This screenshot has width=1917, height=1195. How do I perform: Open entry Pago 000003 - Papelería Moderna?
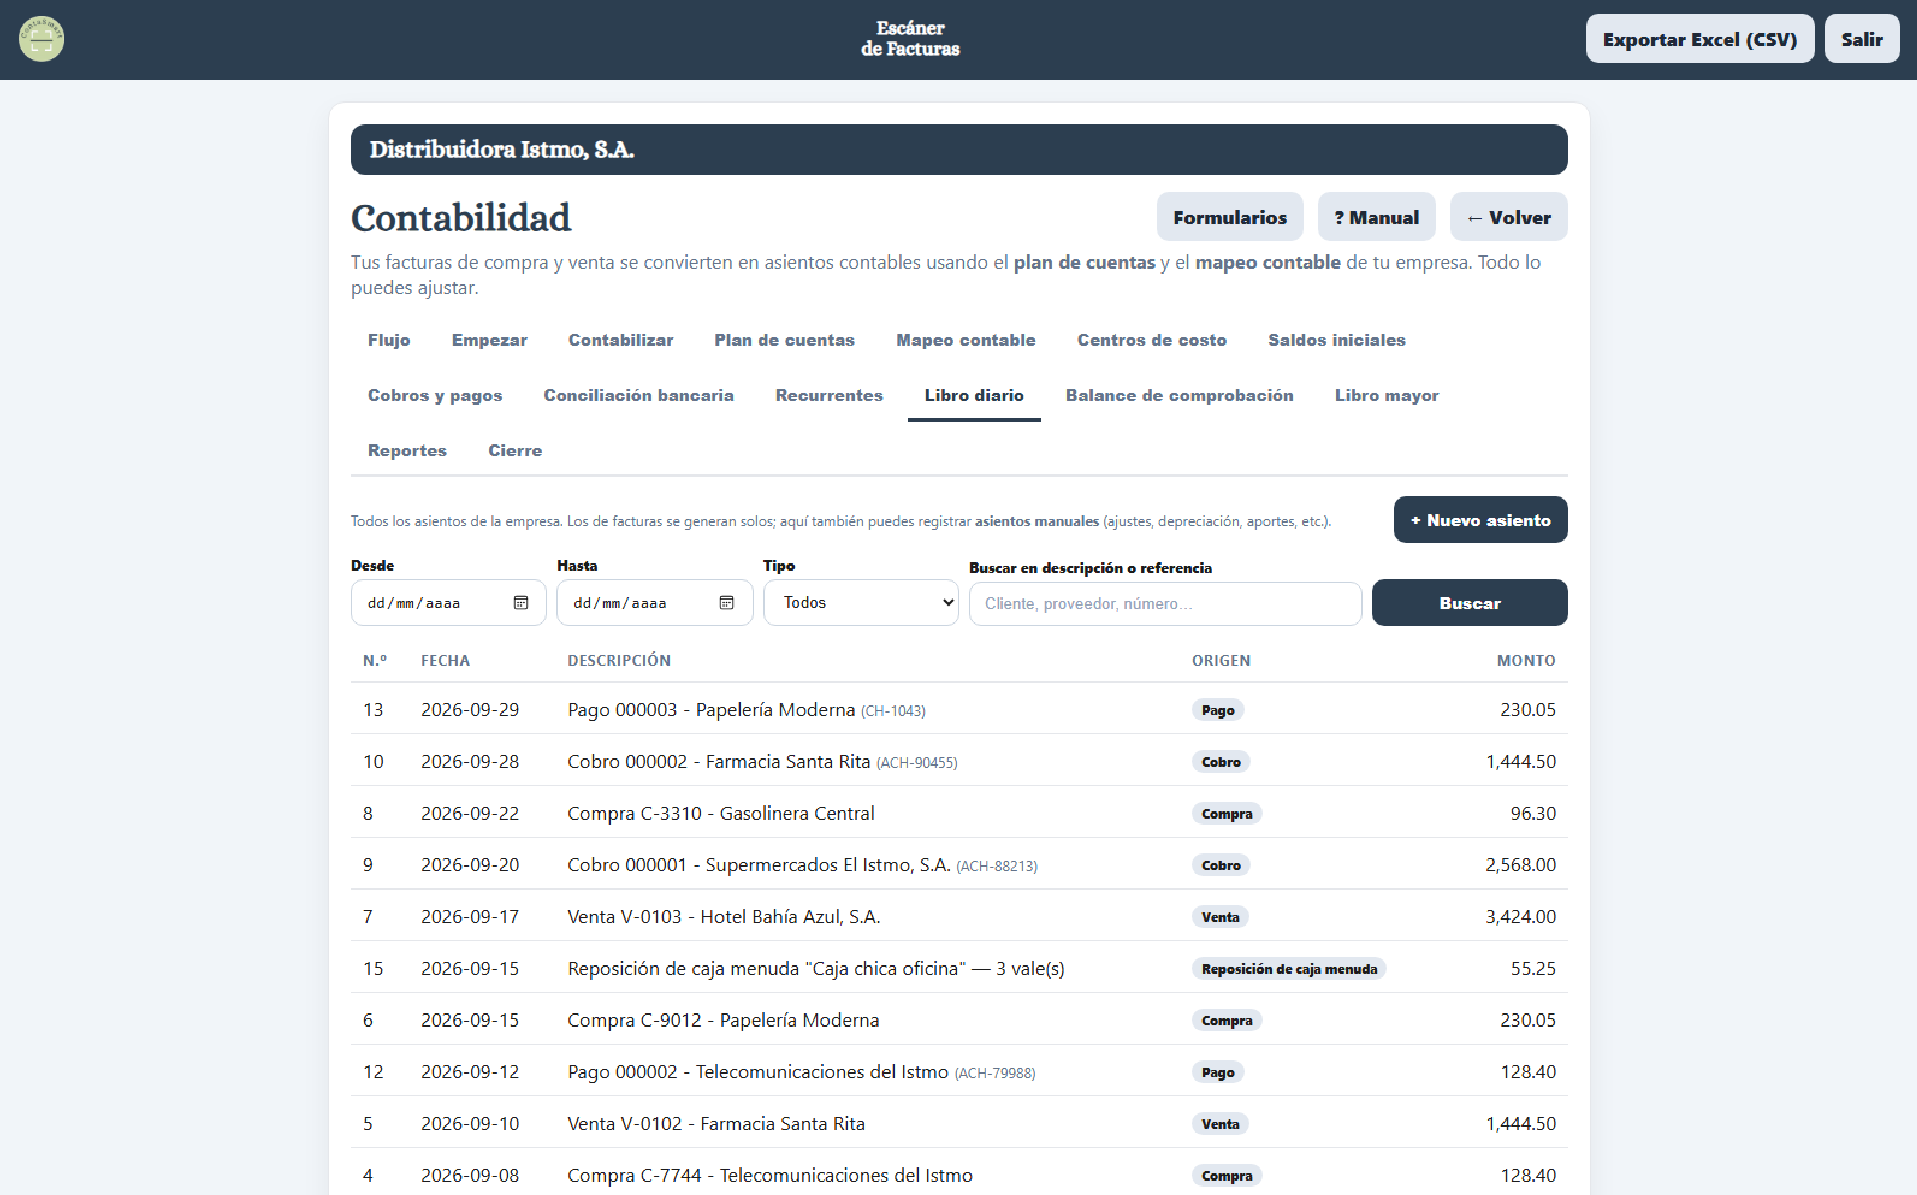[959, 709]
